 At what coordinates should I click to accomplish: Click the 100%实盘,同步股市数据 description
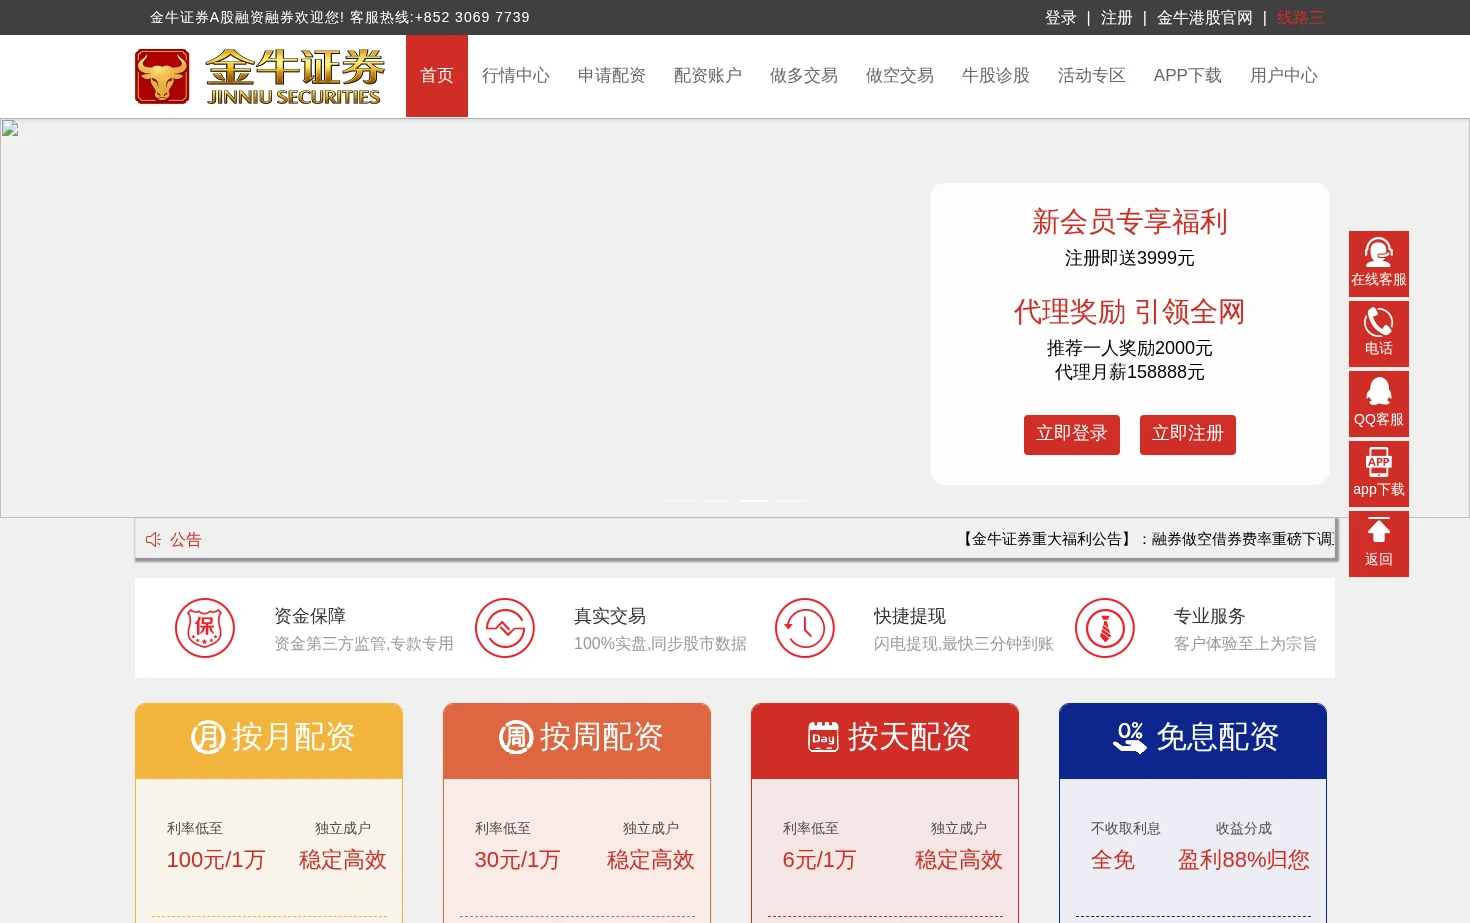pos(660,644)
